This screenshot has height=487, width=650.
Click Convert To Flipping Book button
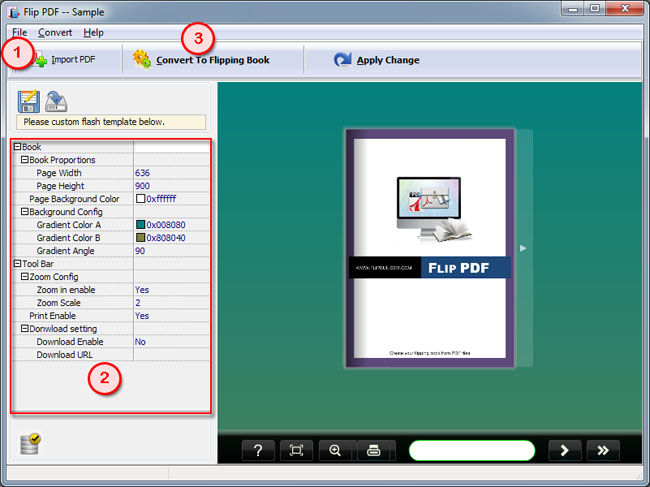pyautogui.click(x=201, y=60)
